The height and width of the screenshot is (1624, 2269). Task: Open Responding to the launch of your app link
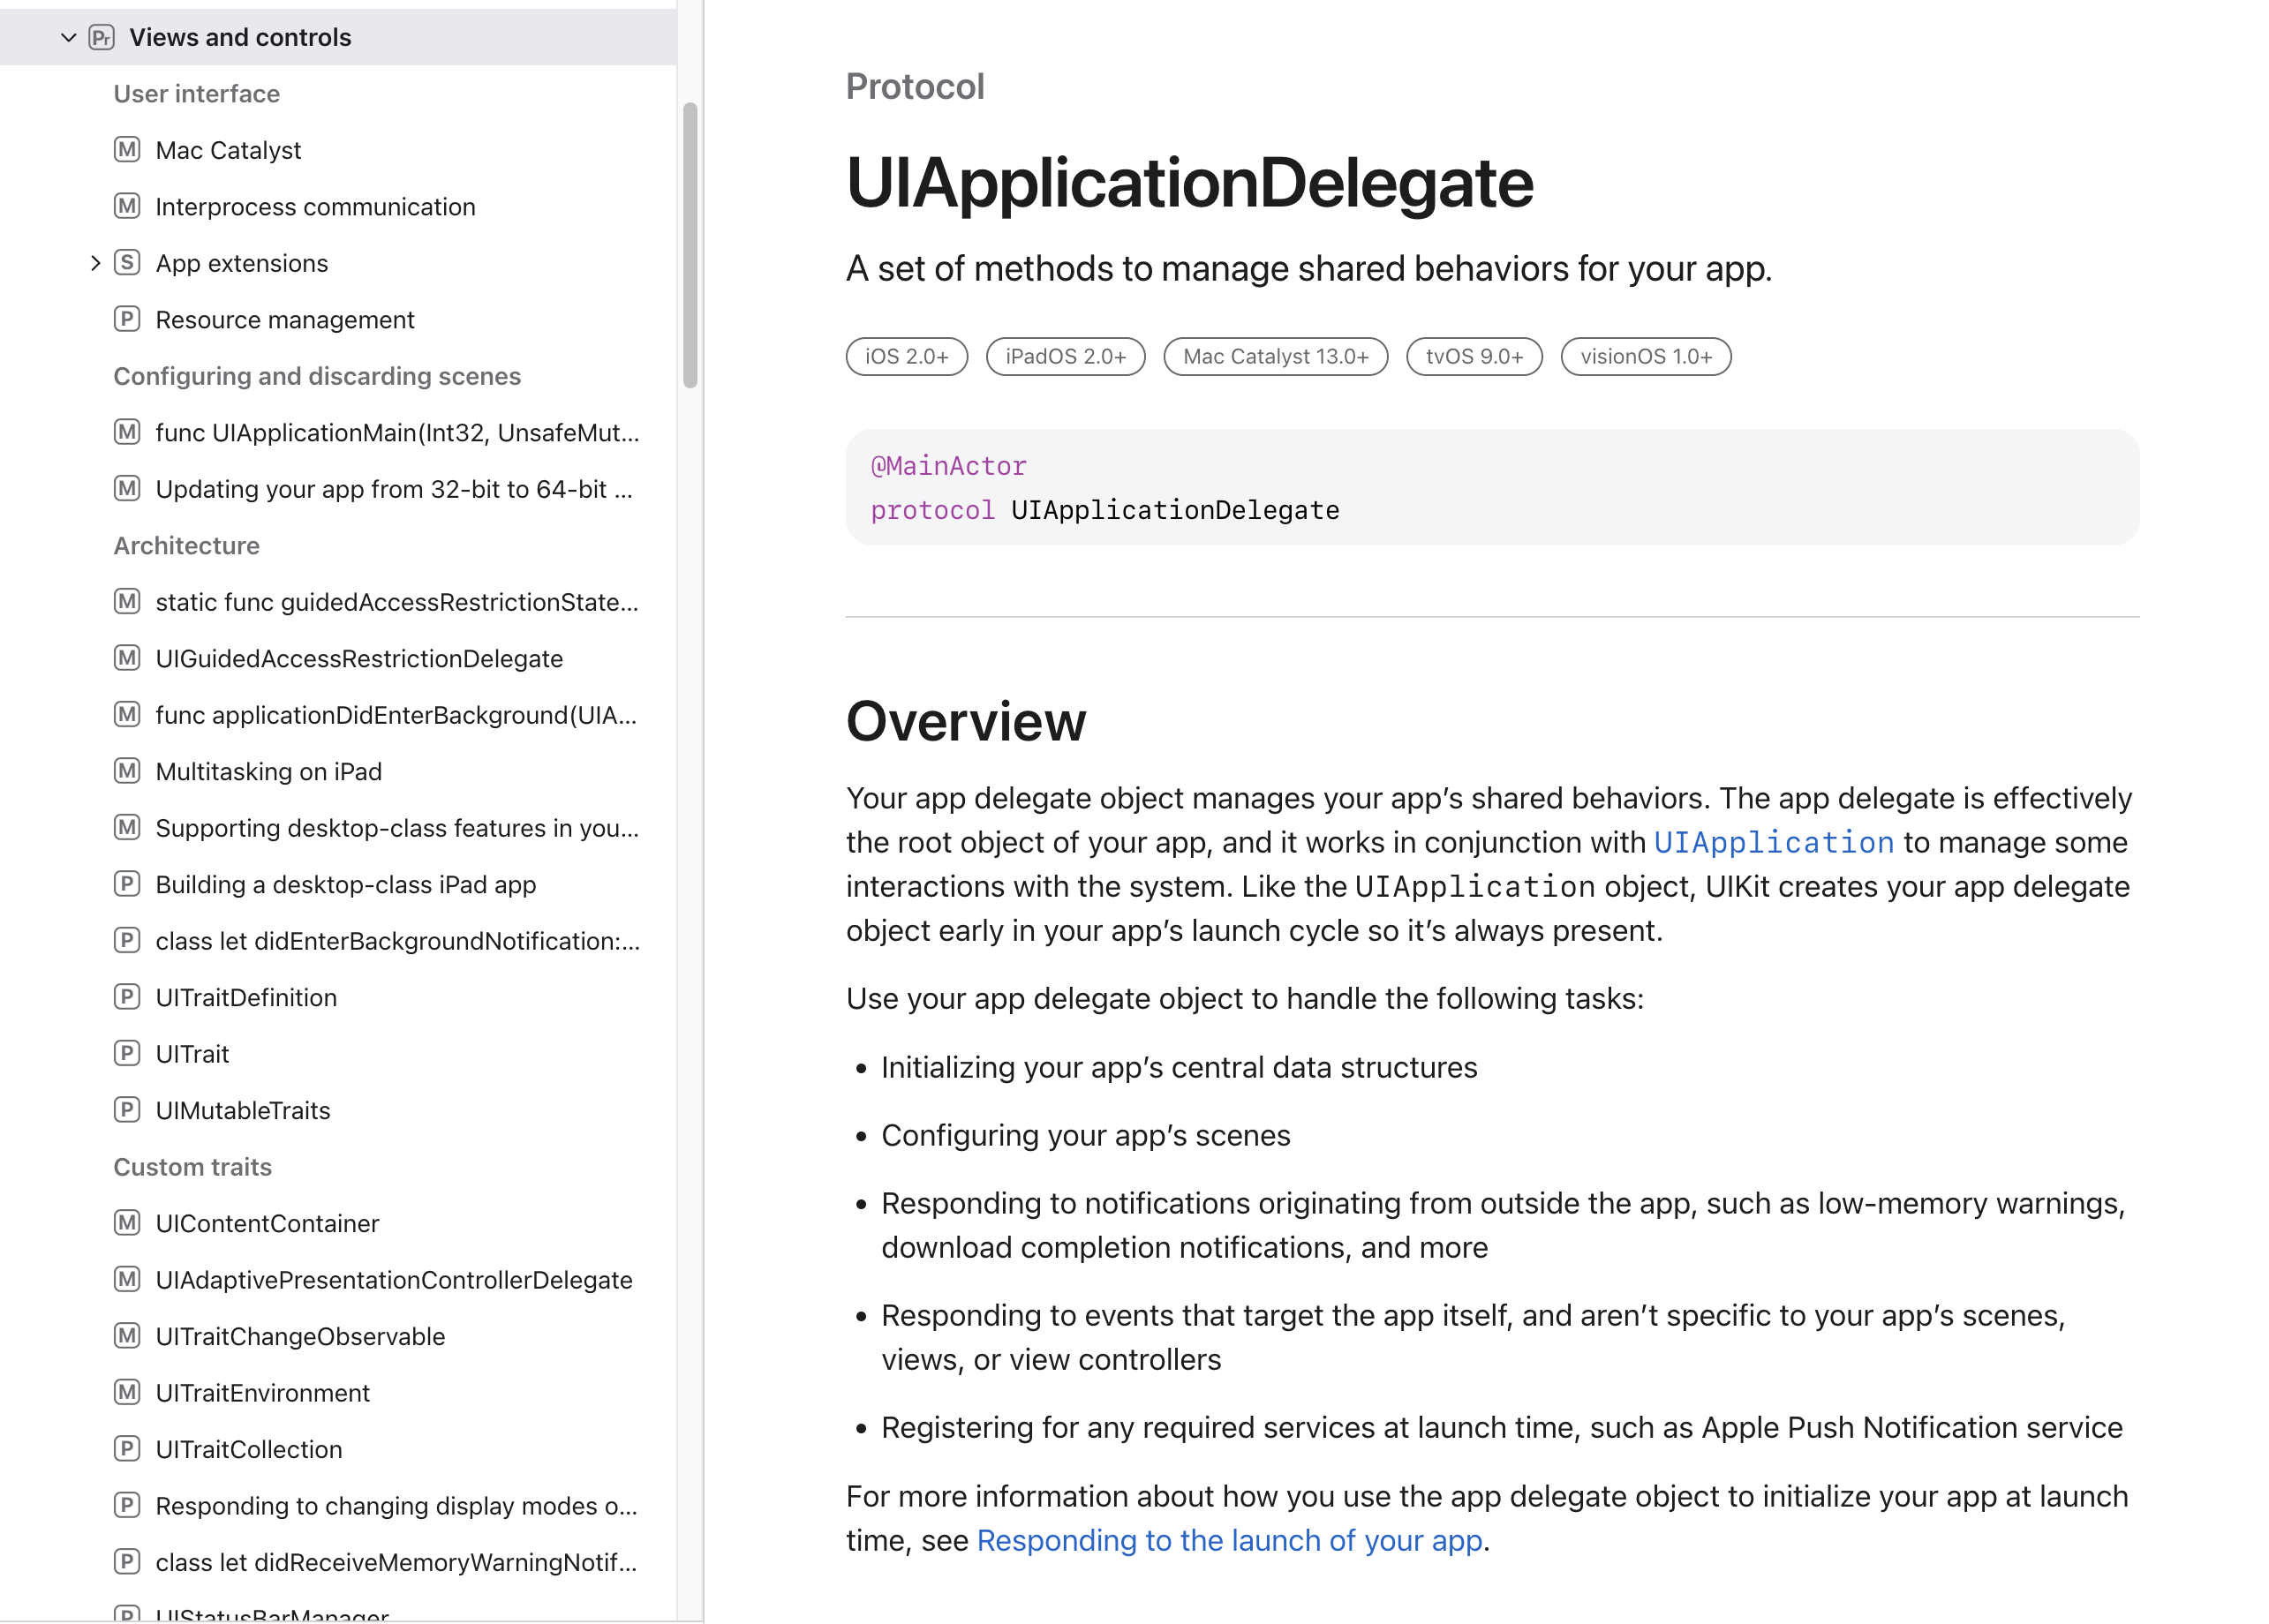click(x=1229, y=1541)
